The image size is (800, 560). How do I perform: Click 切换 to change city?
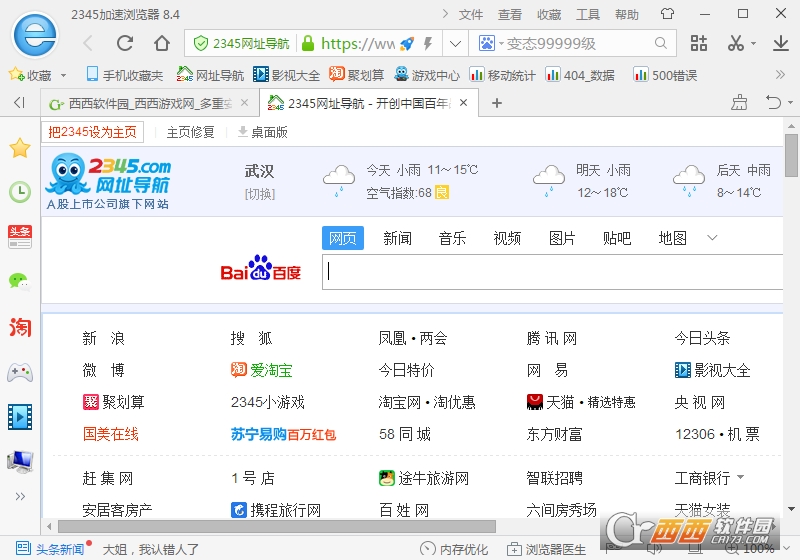pyautogui.click(x=260, y=194)
